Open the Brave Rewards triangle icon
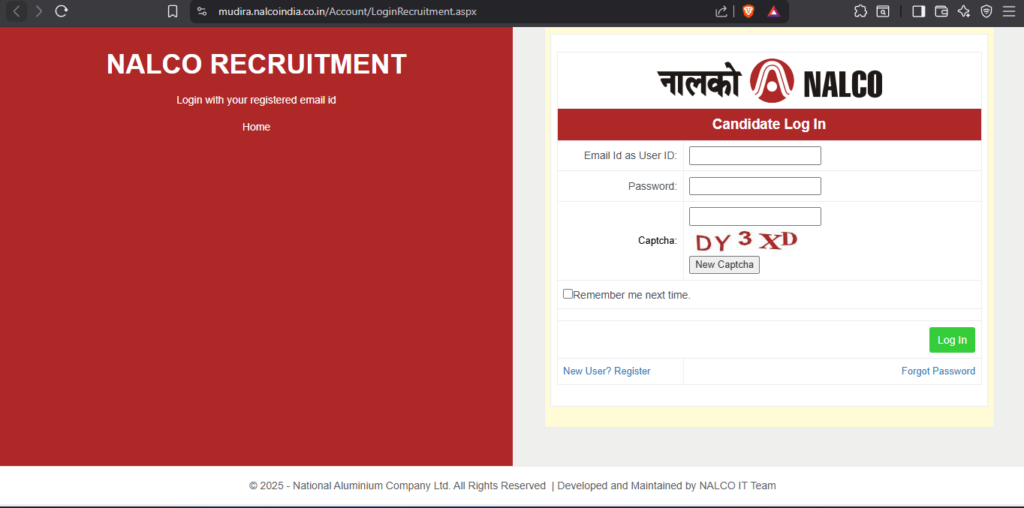Viewport: 1024px width, 508px height. pos(773,11)
